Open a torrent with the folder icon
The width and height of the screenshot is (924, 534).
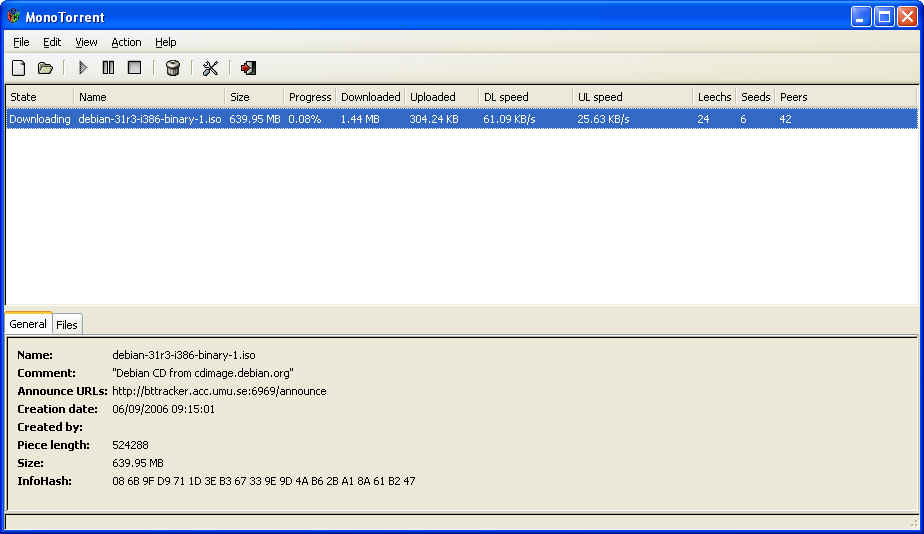[45, 68]
